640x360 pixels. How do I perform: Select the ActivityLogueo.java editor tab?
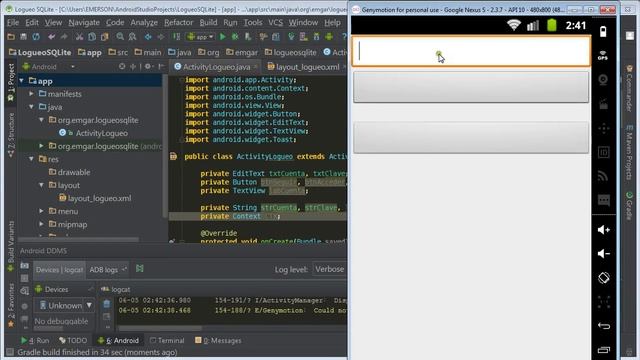click(216, 67)
